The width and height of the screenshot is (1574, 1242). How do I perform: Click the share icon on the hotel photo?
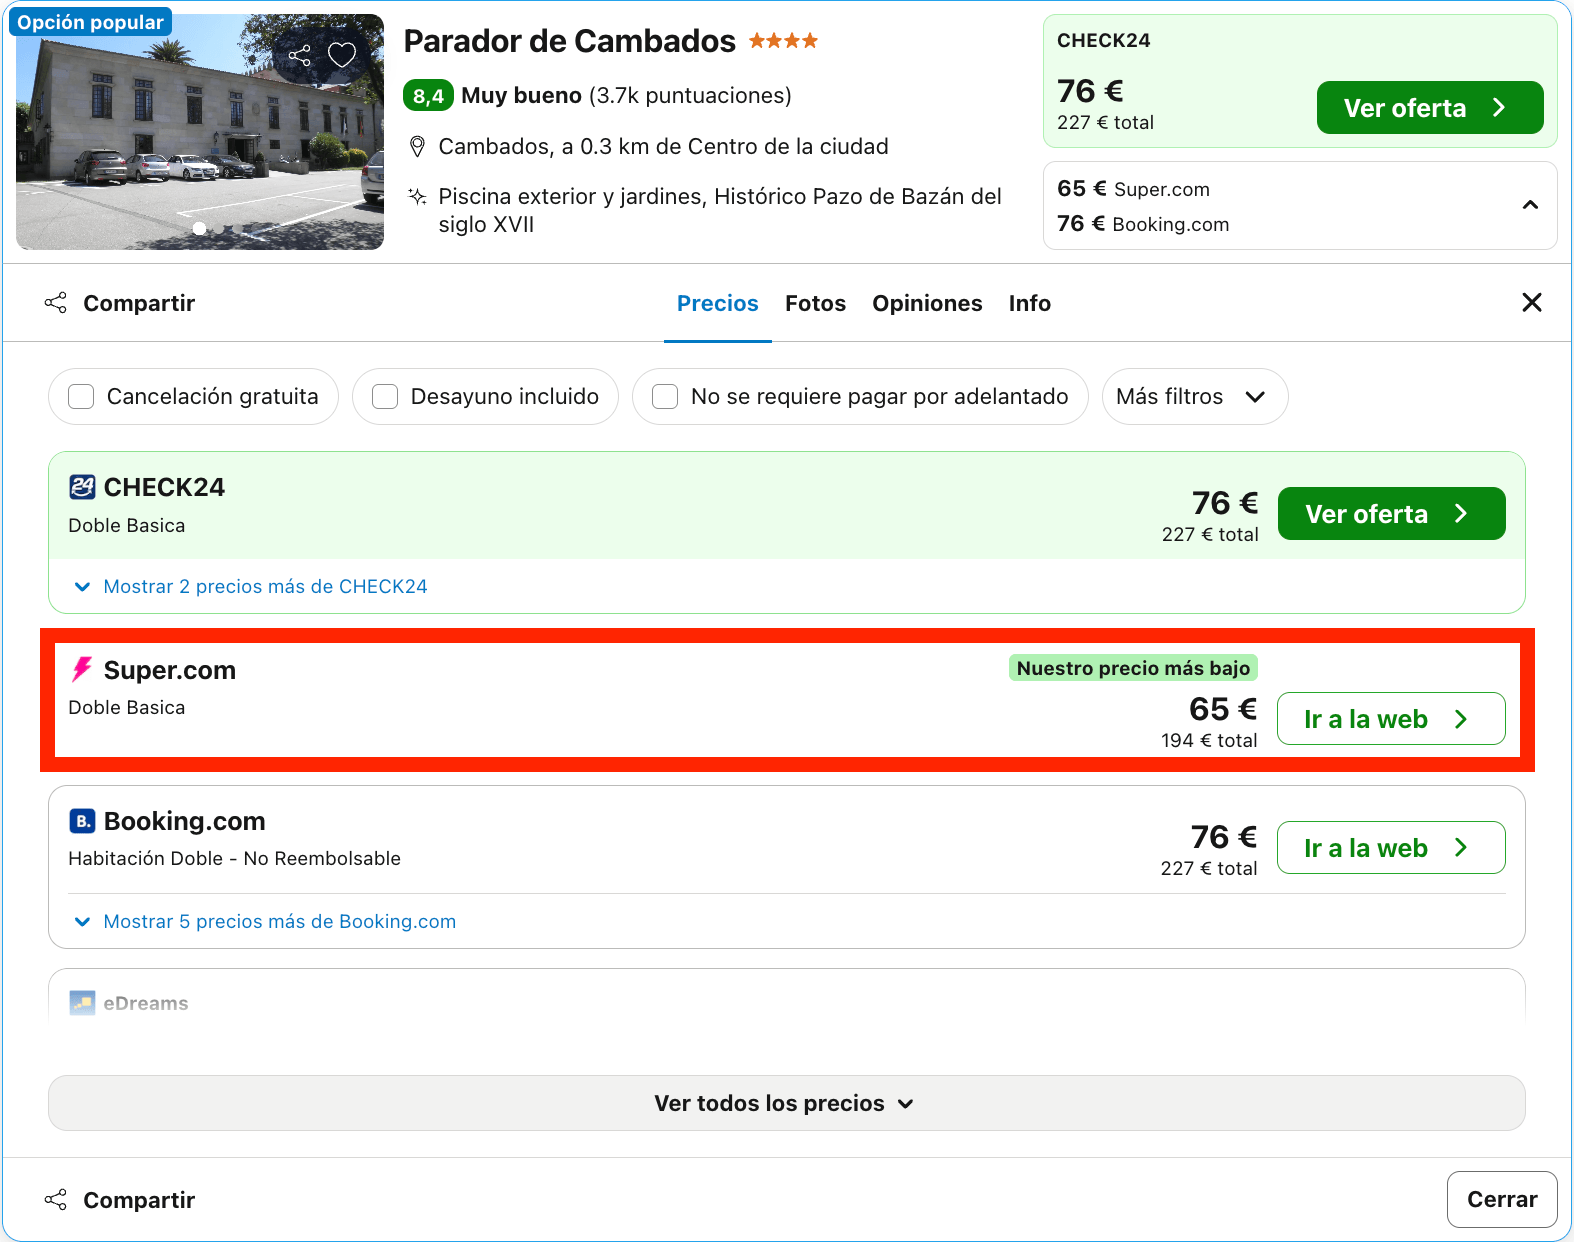tap(299, 55)
